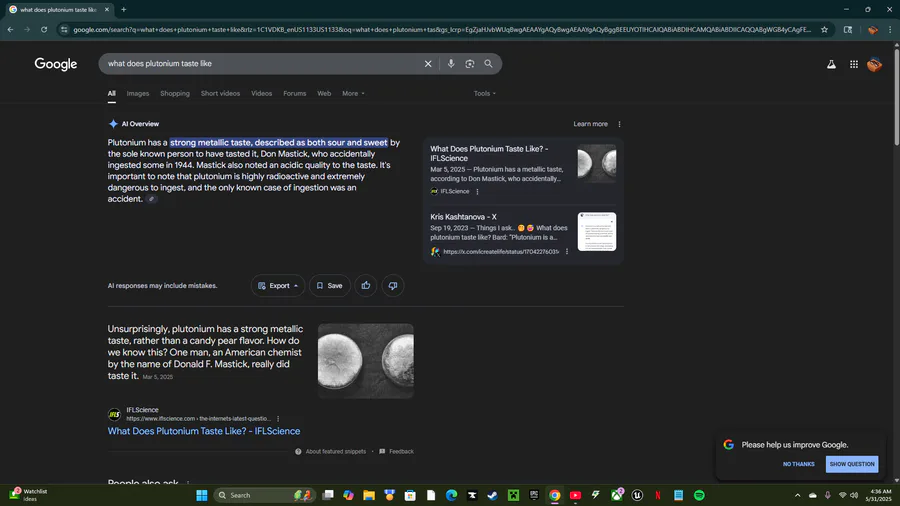900x506 pixels.
Task: Open the Watchlist Ideas taskbar widget
Action: pyautogui.click(x=29, y=495)
